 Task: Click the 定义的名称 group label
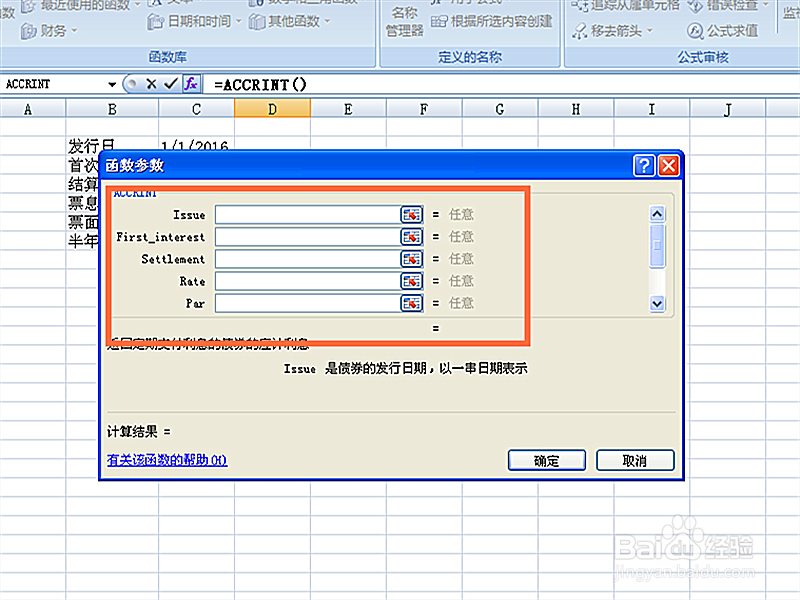pyautogui.click(x=470, y=57)
